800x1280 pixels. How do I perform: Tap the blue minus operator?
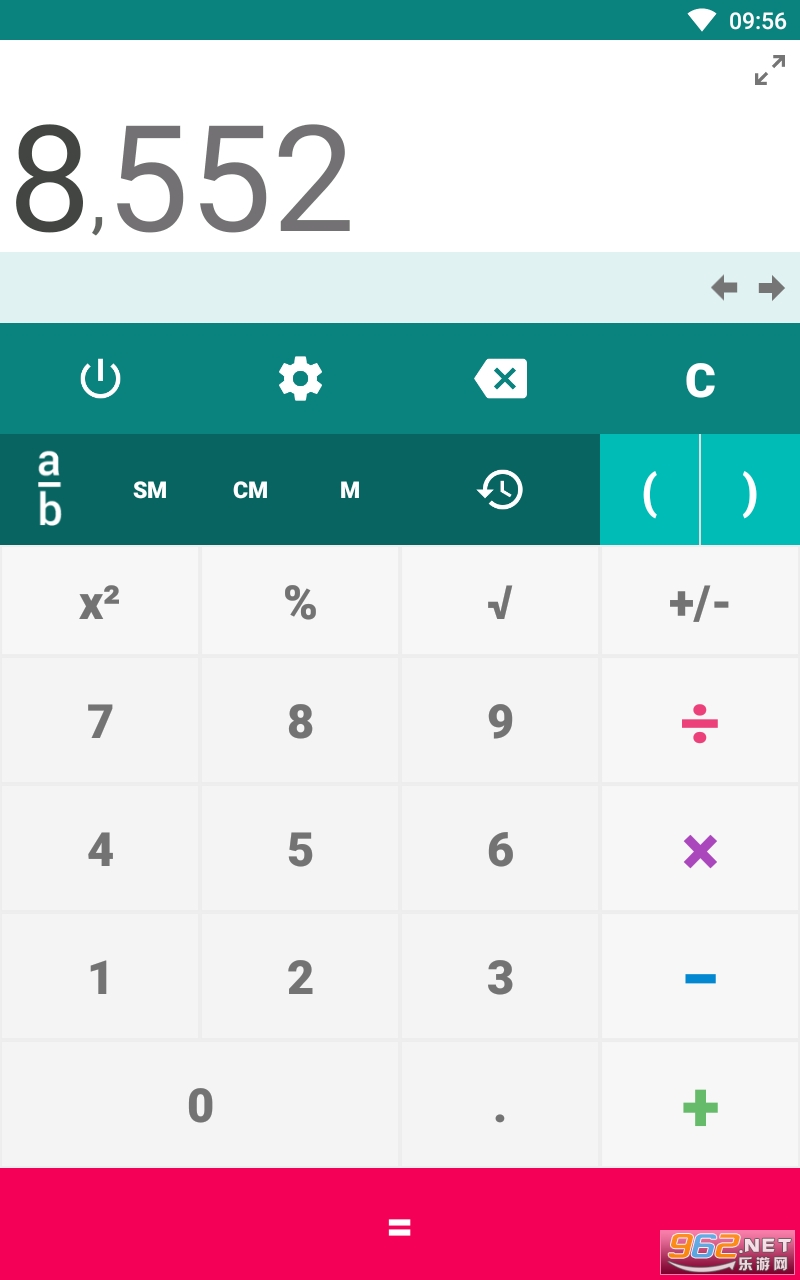700,977
